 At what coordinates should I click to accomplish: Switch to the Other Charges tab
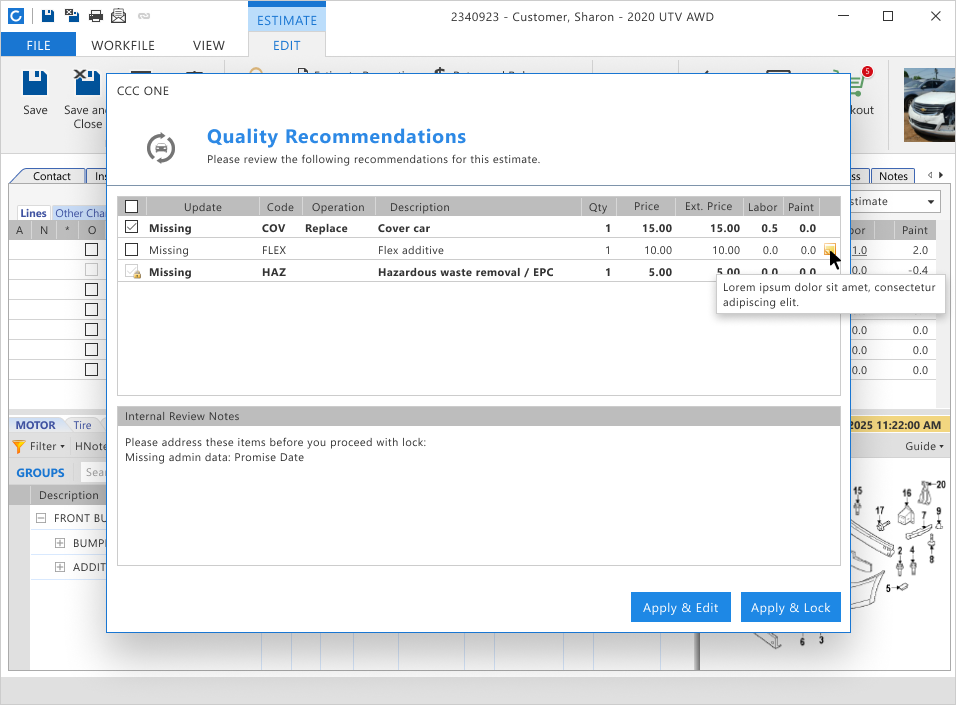80,213
